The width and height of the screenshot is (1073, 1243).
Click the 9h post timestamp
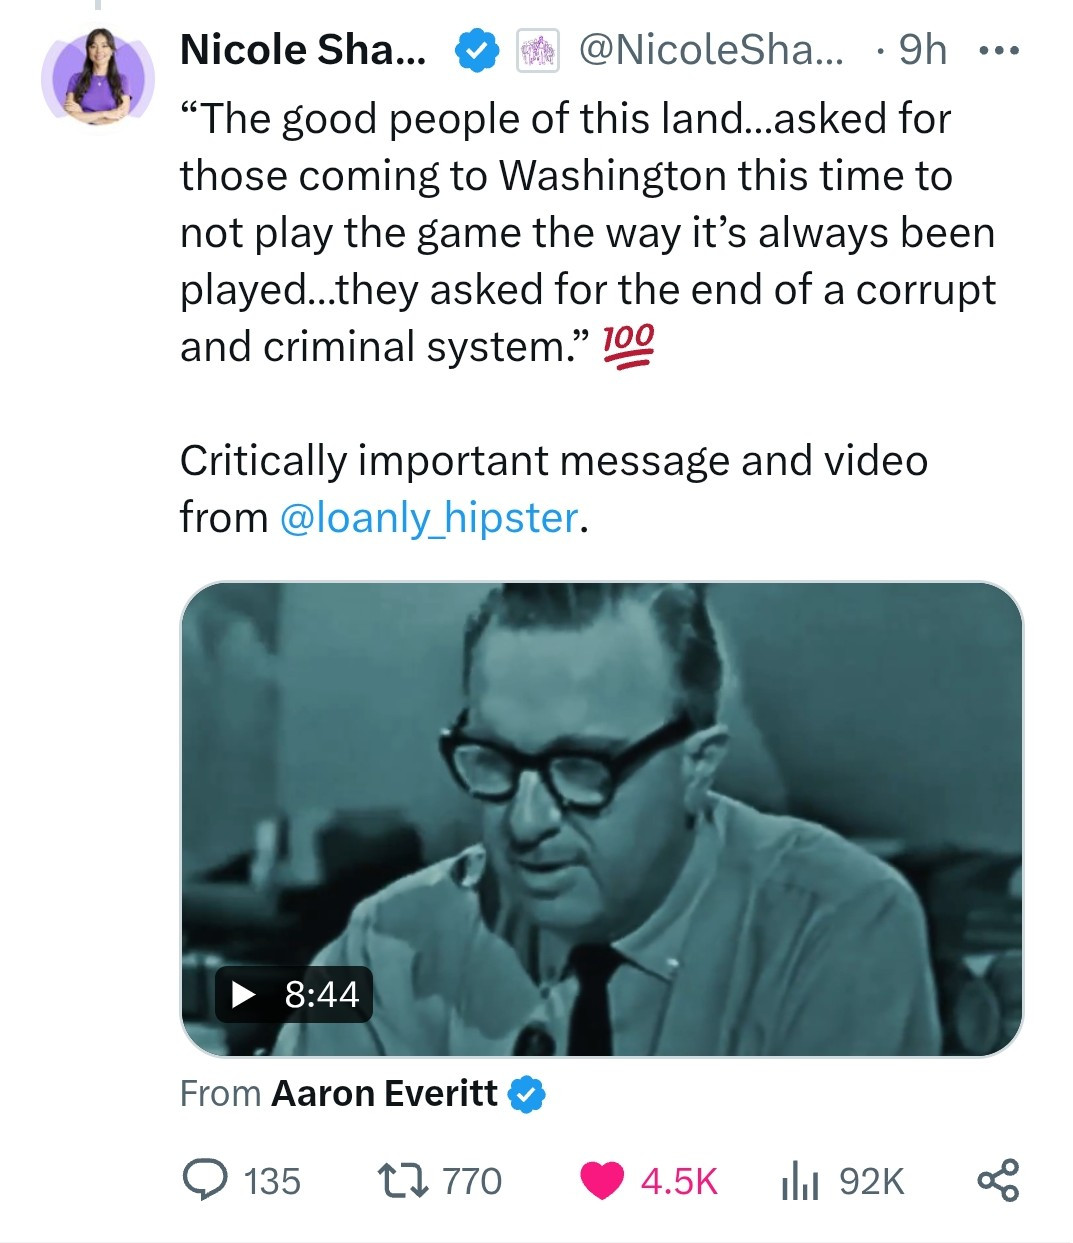pyautogui.click(x=921, y=50)
